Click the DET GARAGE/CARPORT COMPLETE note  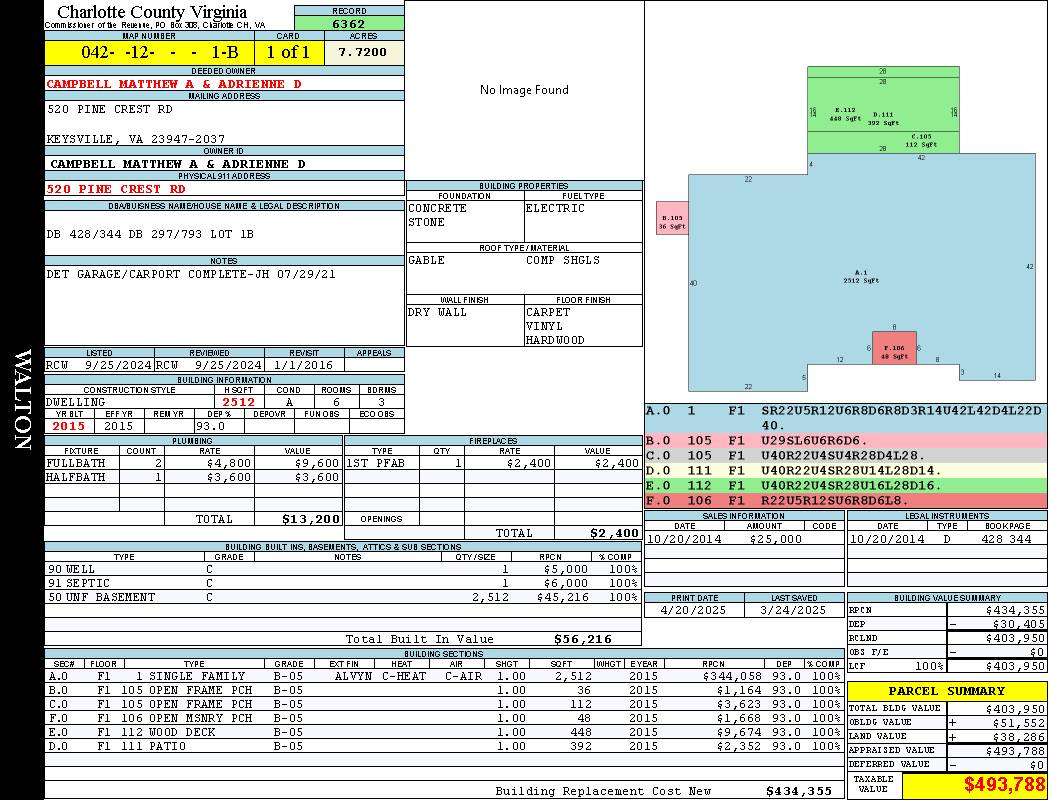191,274
